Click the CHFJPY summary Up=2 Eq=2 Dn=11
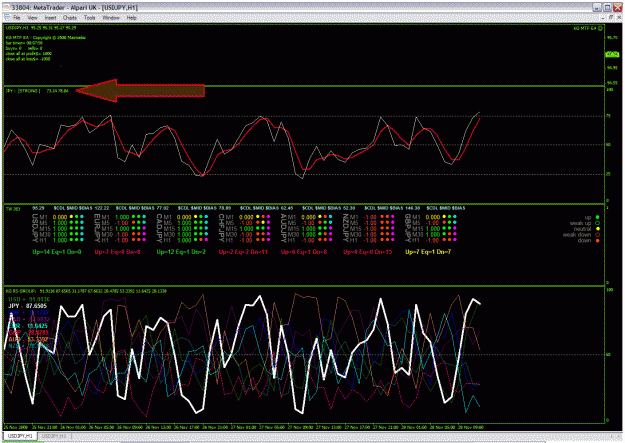Viewport: 625px width, 443px height. (x=243, y=252)
